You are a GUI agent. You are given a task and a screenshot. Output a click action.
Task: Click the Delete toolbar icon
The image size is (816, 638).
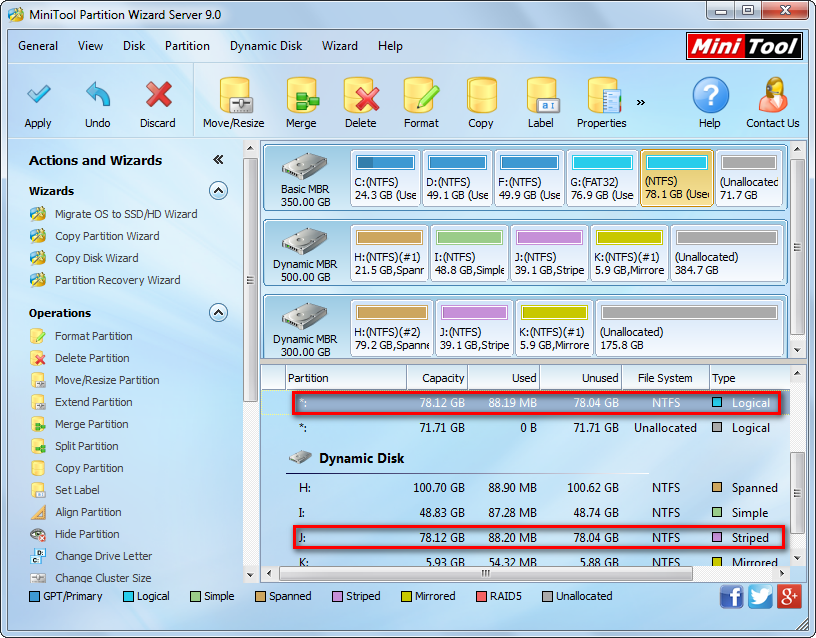pos(361,95)
